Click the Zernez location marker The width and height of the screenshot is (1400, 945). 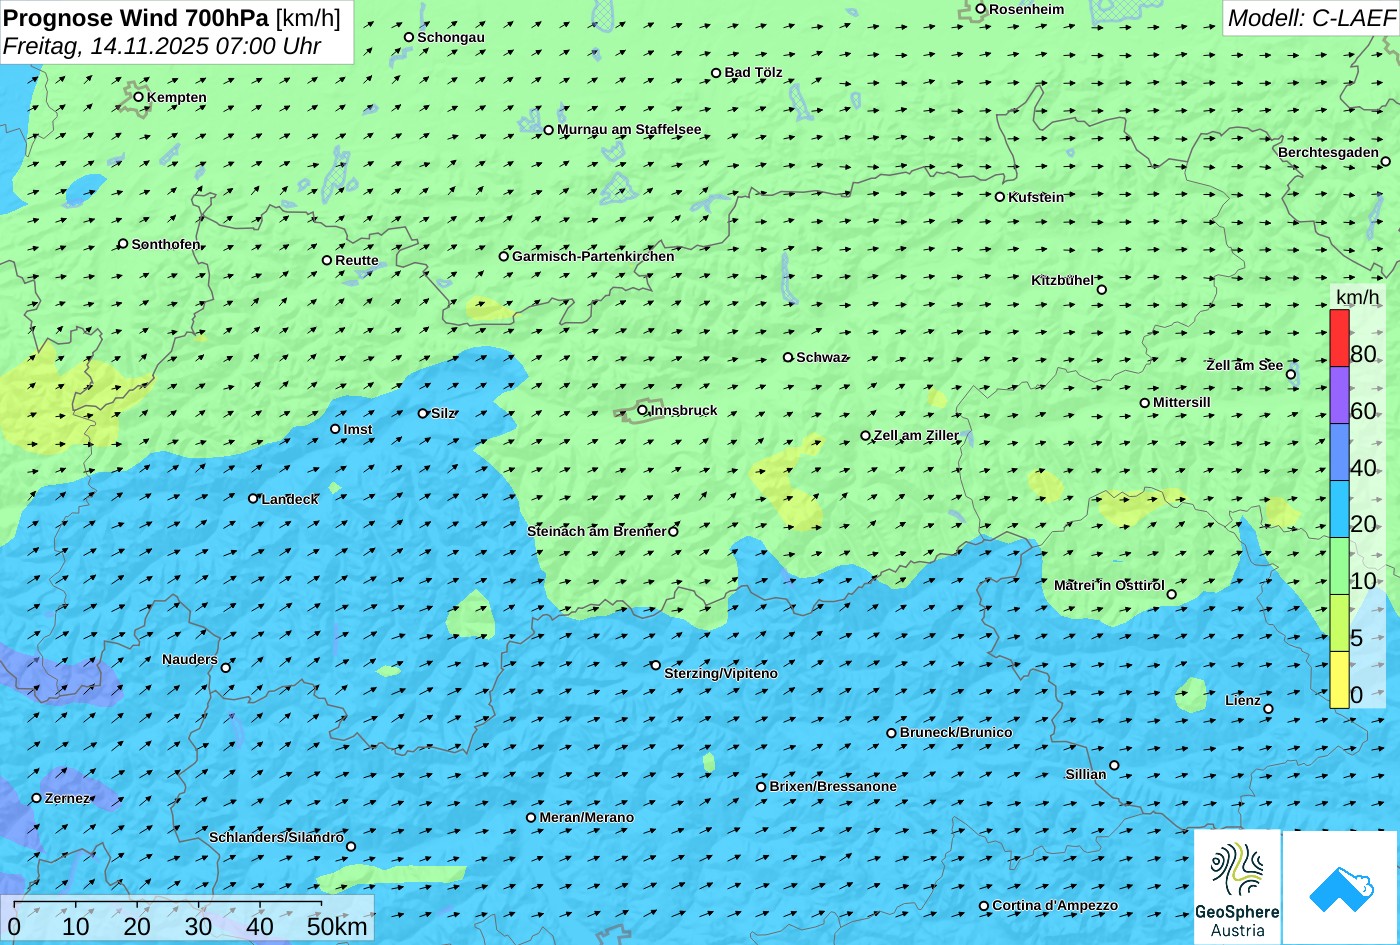tap(37, 798)
